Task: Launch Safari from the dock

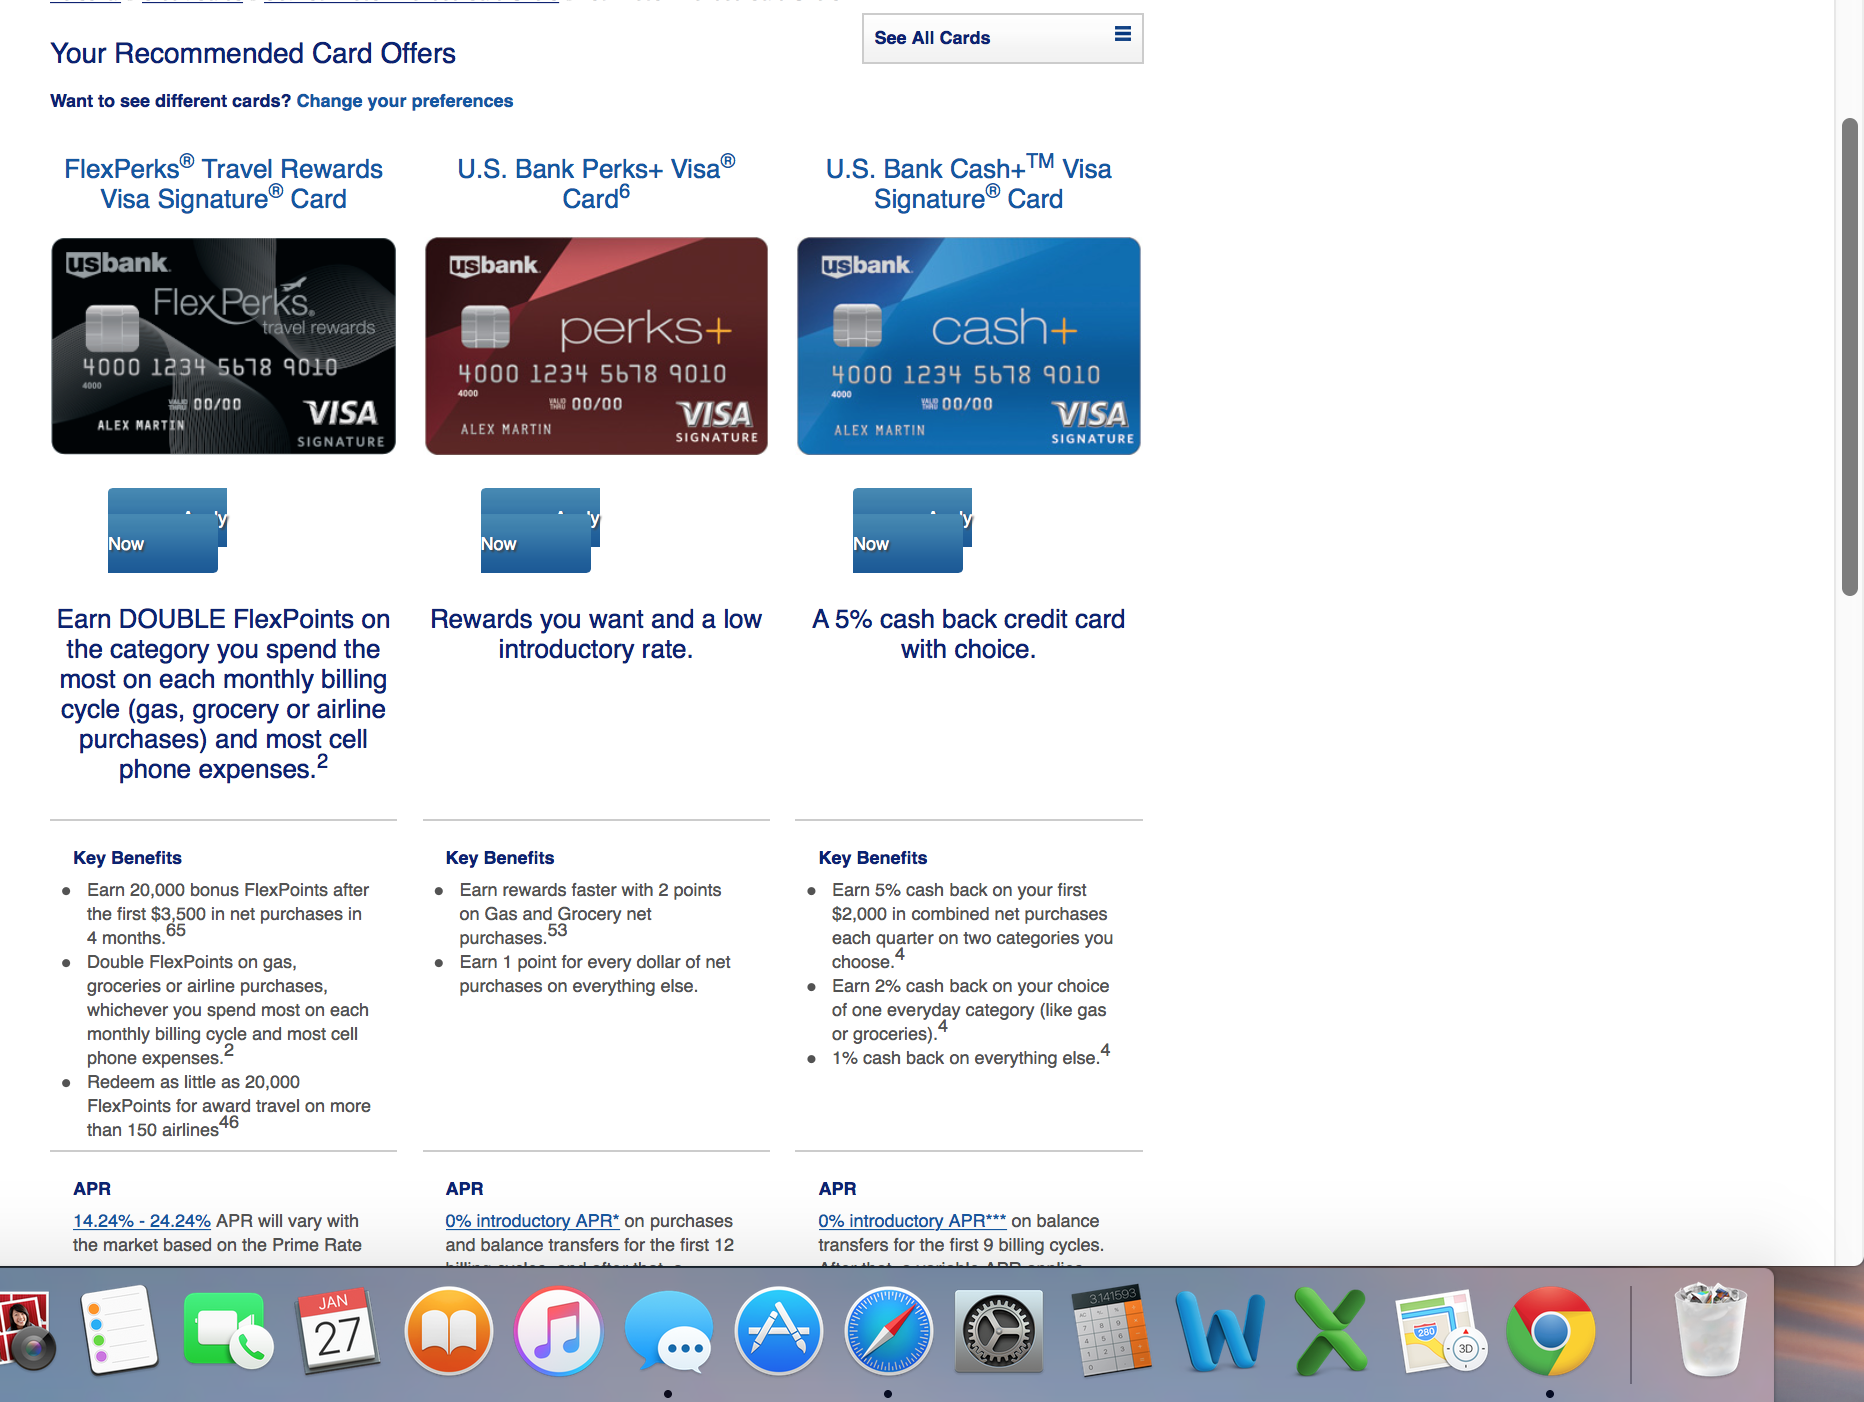Action: point(888,1332)
